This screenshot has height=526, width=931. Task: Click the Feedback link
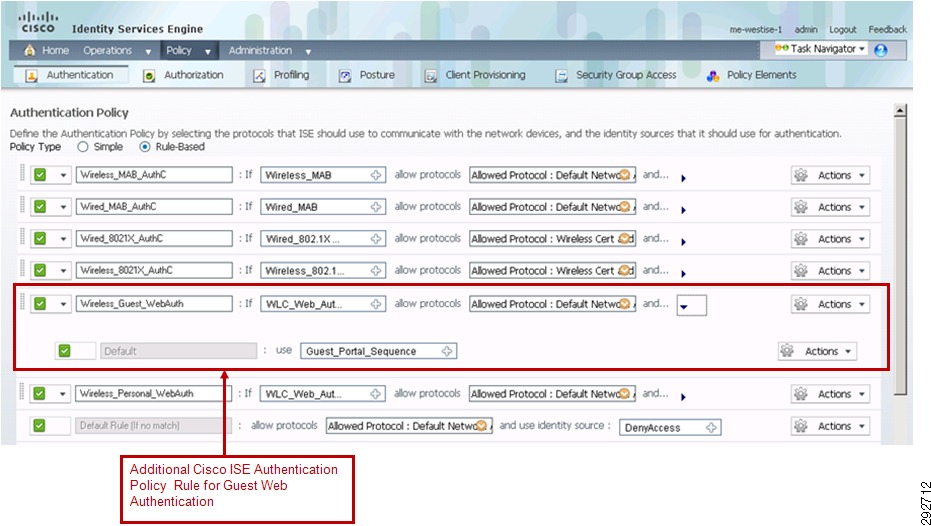(888, 30)
